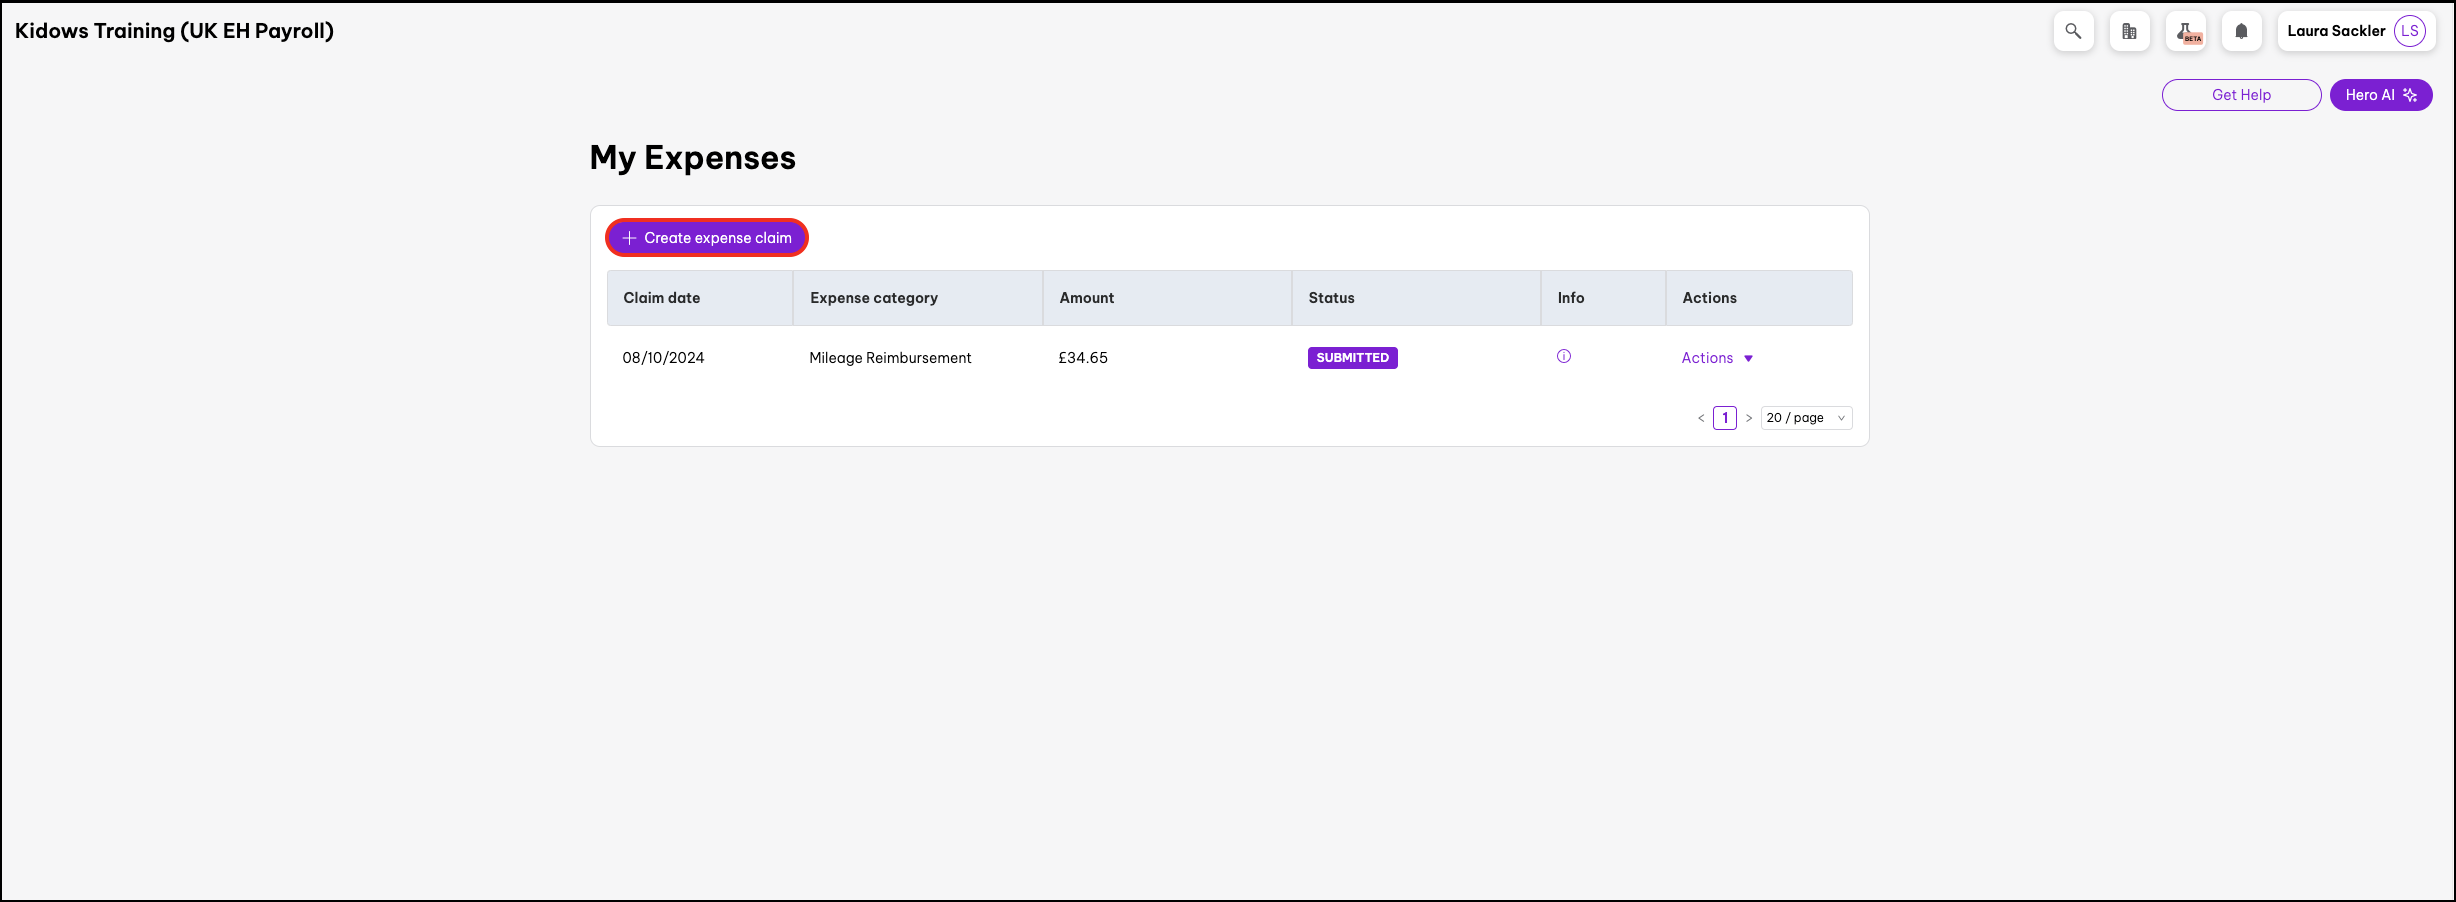Viewport: 2456px width, 902px height.
Task: Click the SUBMITTED status badge
Action: tap(1352, 358)
